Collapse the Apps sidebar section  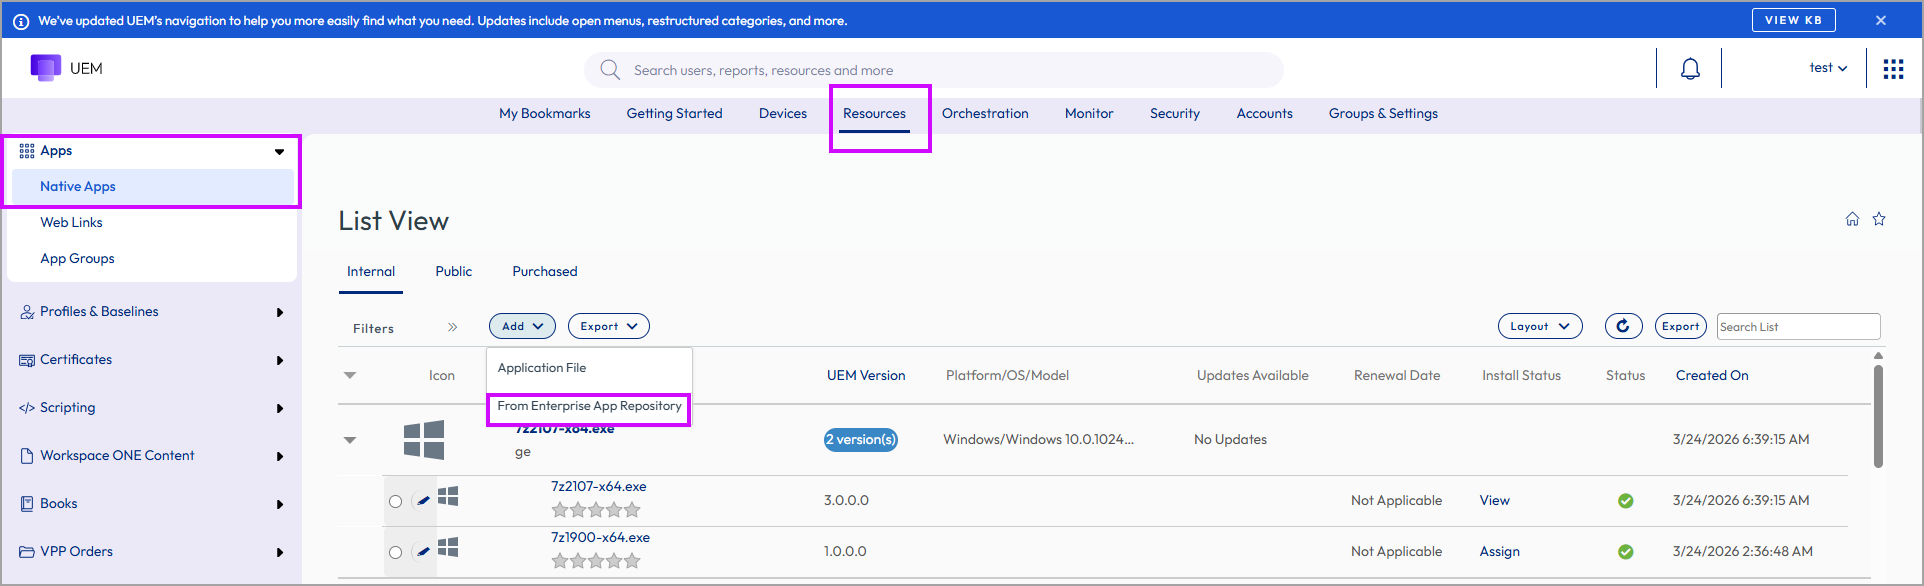(279, 152)
